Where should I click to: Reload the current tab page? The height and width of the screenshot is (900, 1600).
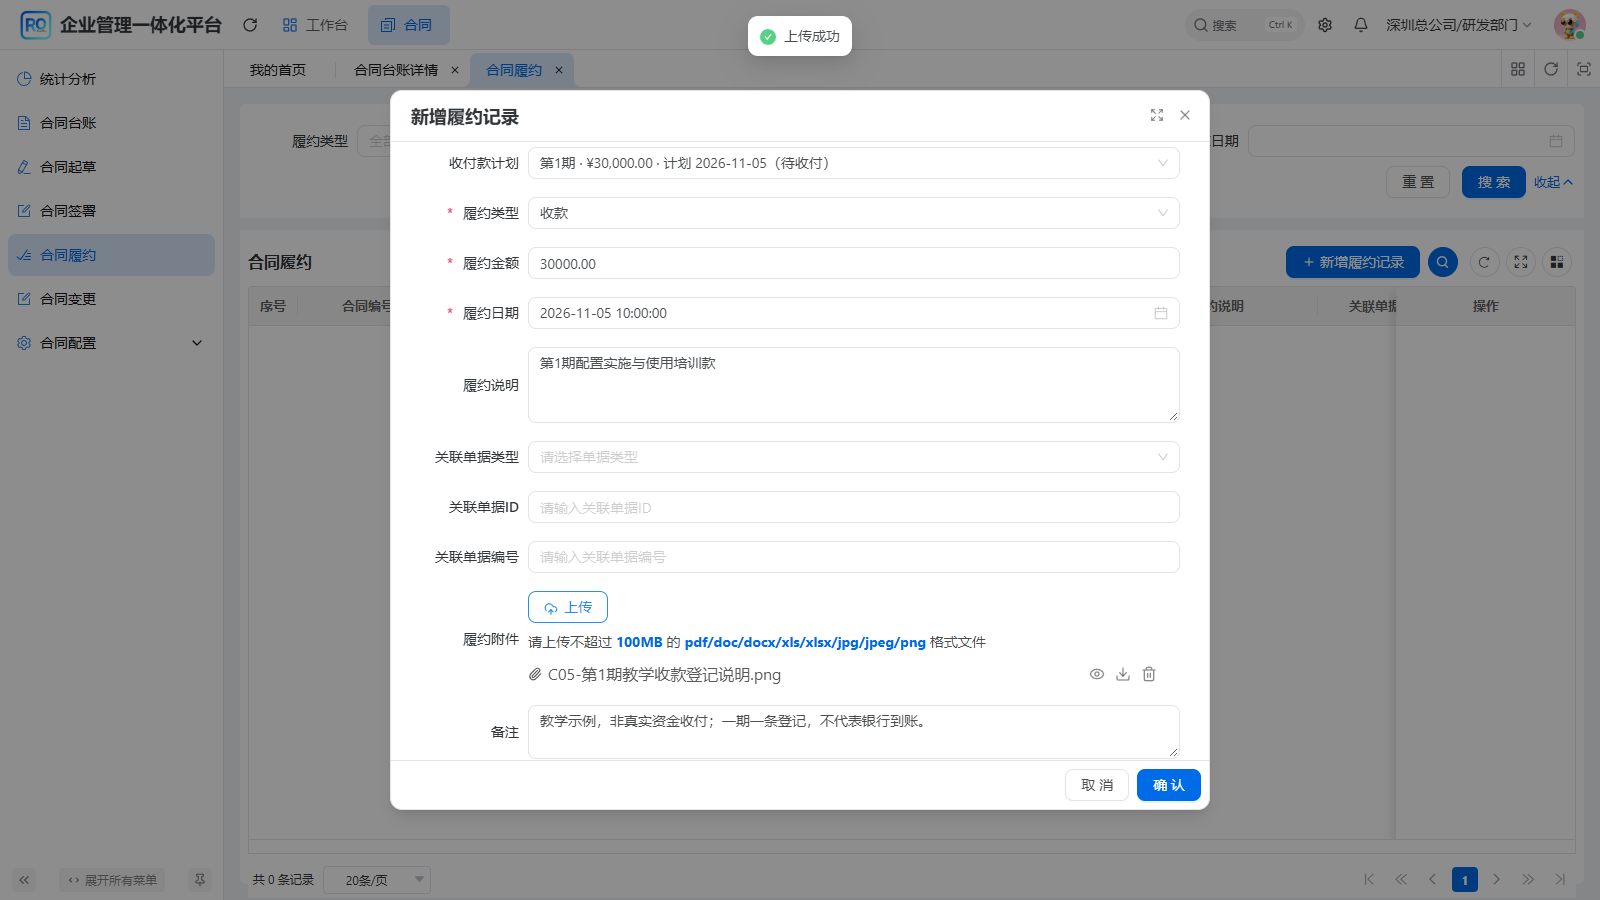click(x=1551, y=69)
